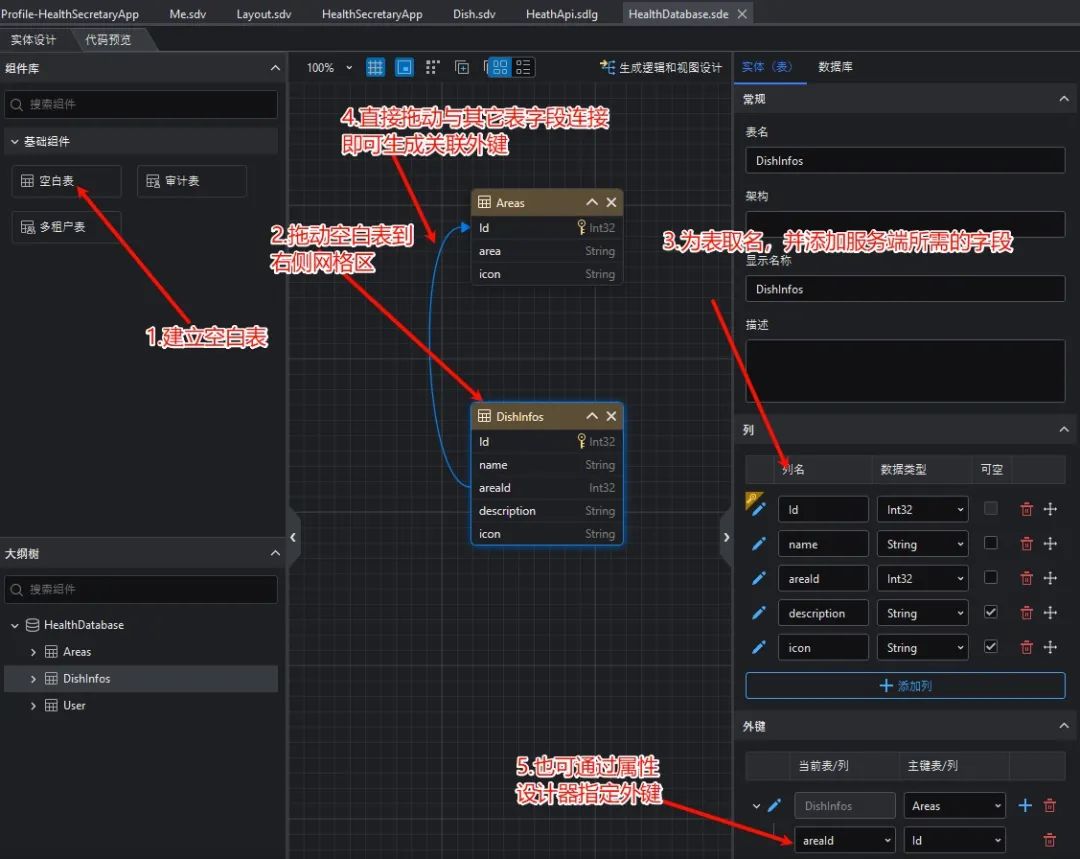Switch to 数据库 properties tab

click(835, 67)
